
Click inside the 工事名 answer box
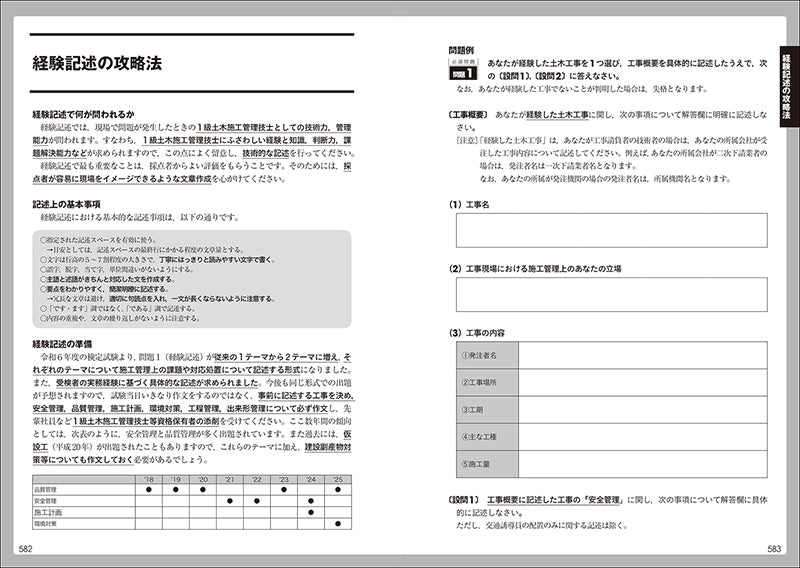point(610,230)
